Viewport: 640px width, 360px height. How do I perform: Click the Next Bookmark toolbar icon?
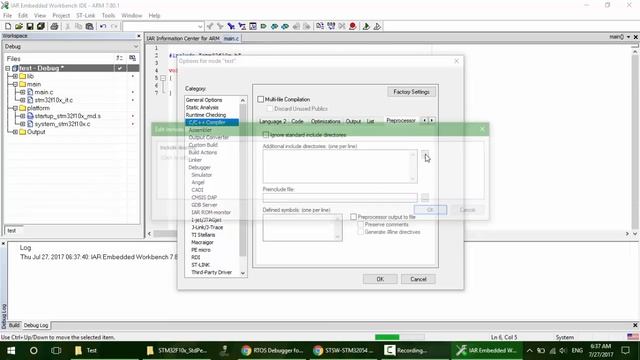coord(285,27)
